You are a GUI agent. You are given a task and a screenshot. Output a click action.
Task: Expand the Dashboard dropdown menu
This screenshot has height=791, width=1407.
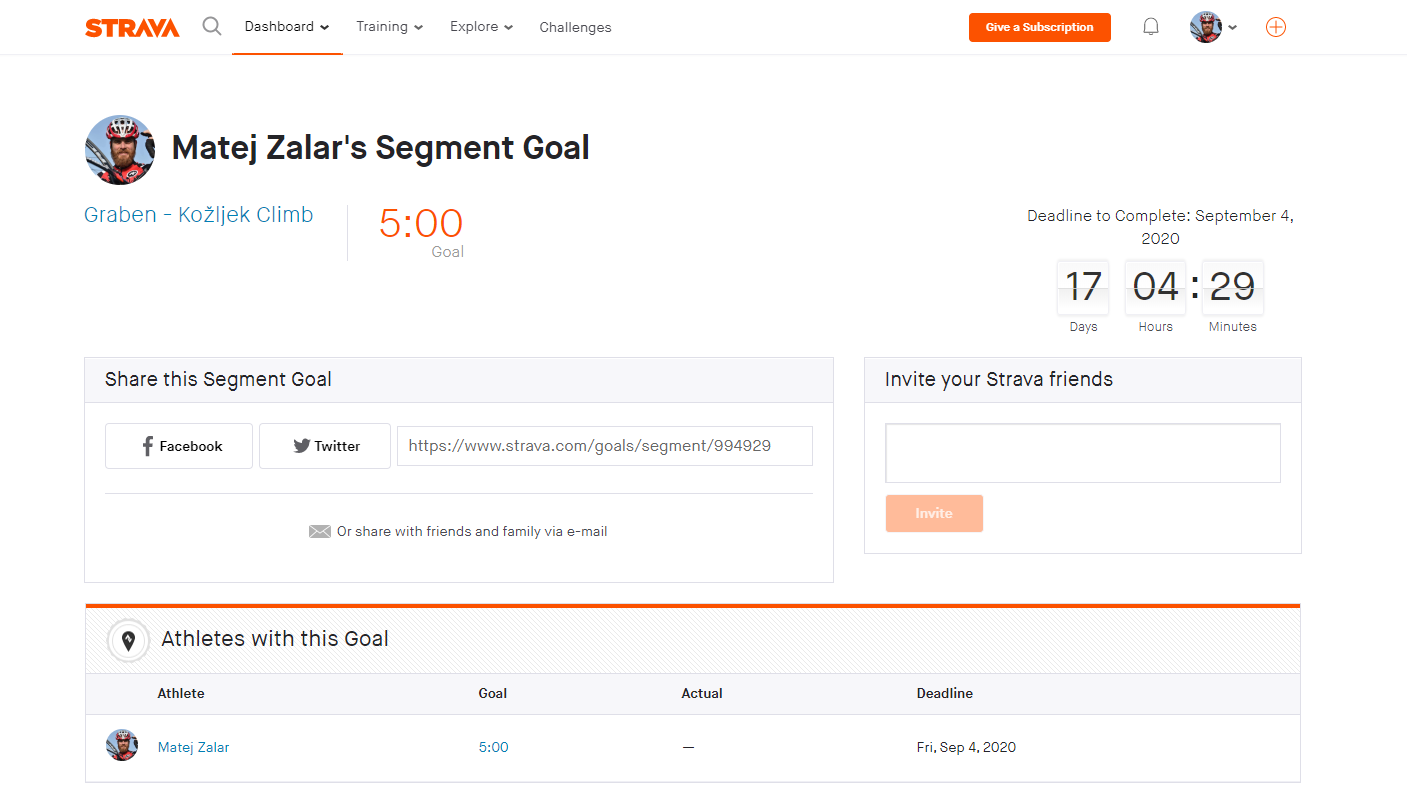coord(287,27)
